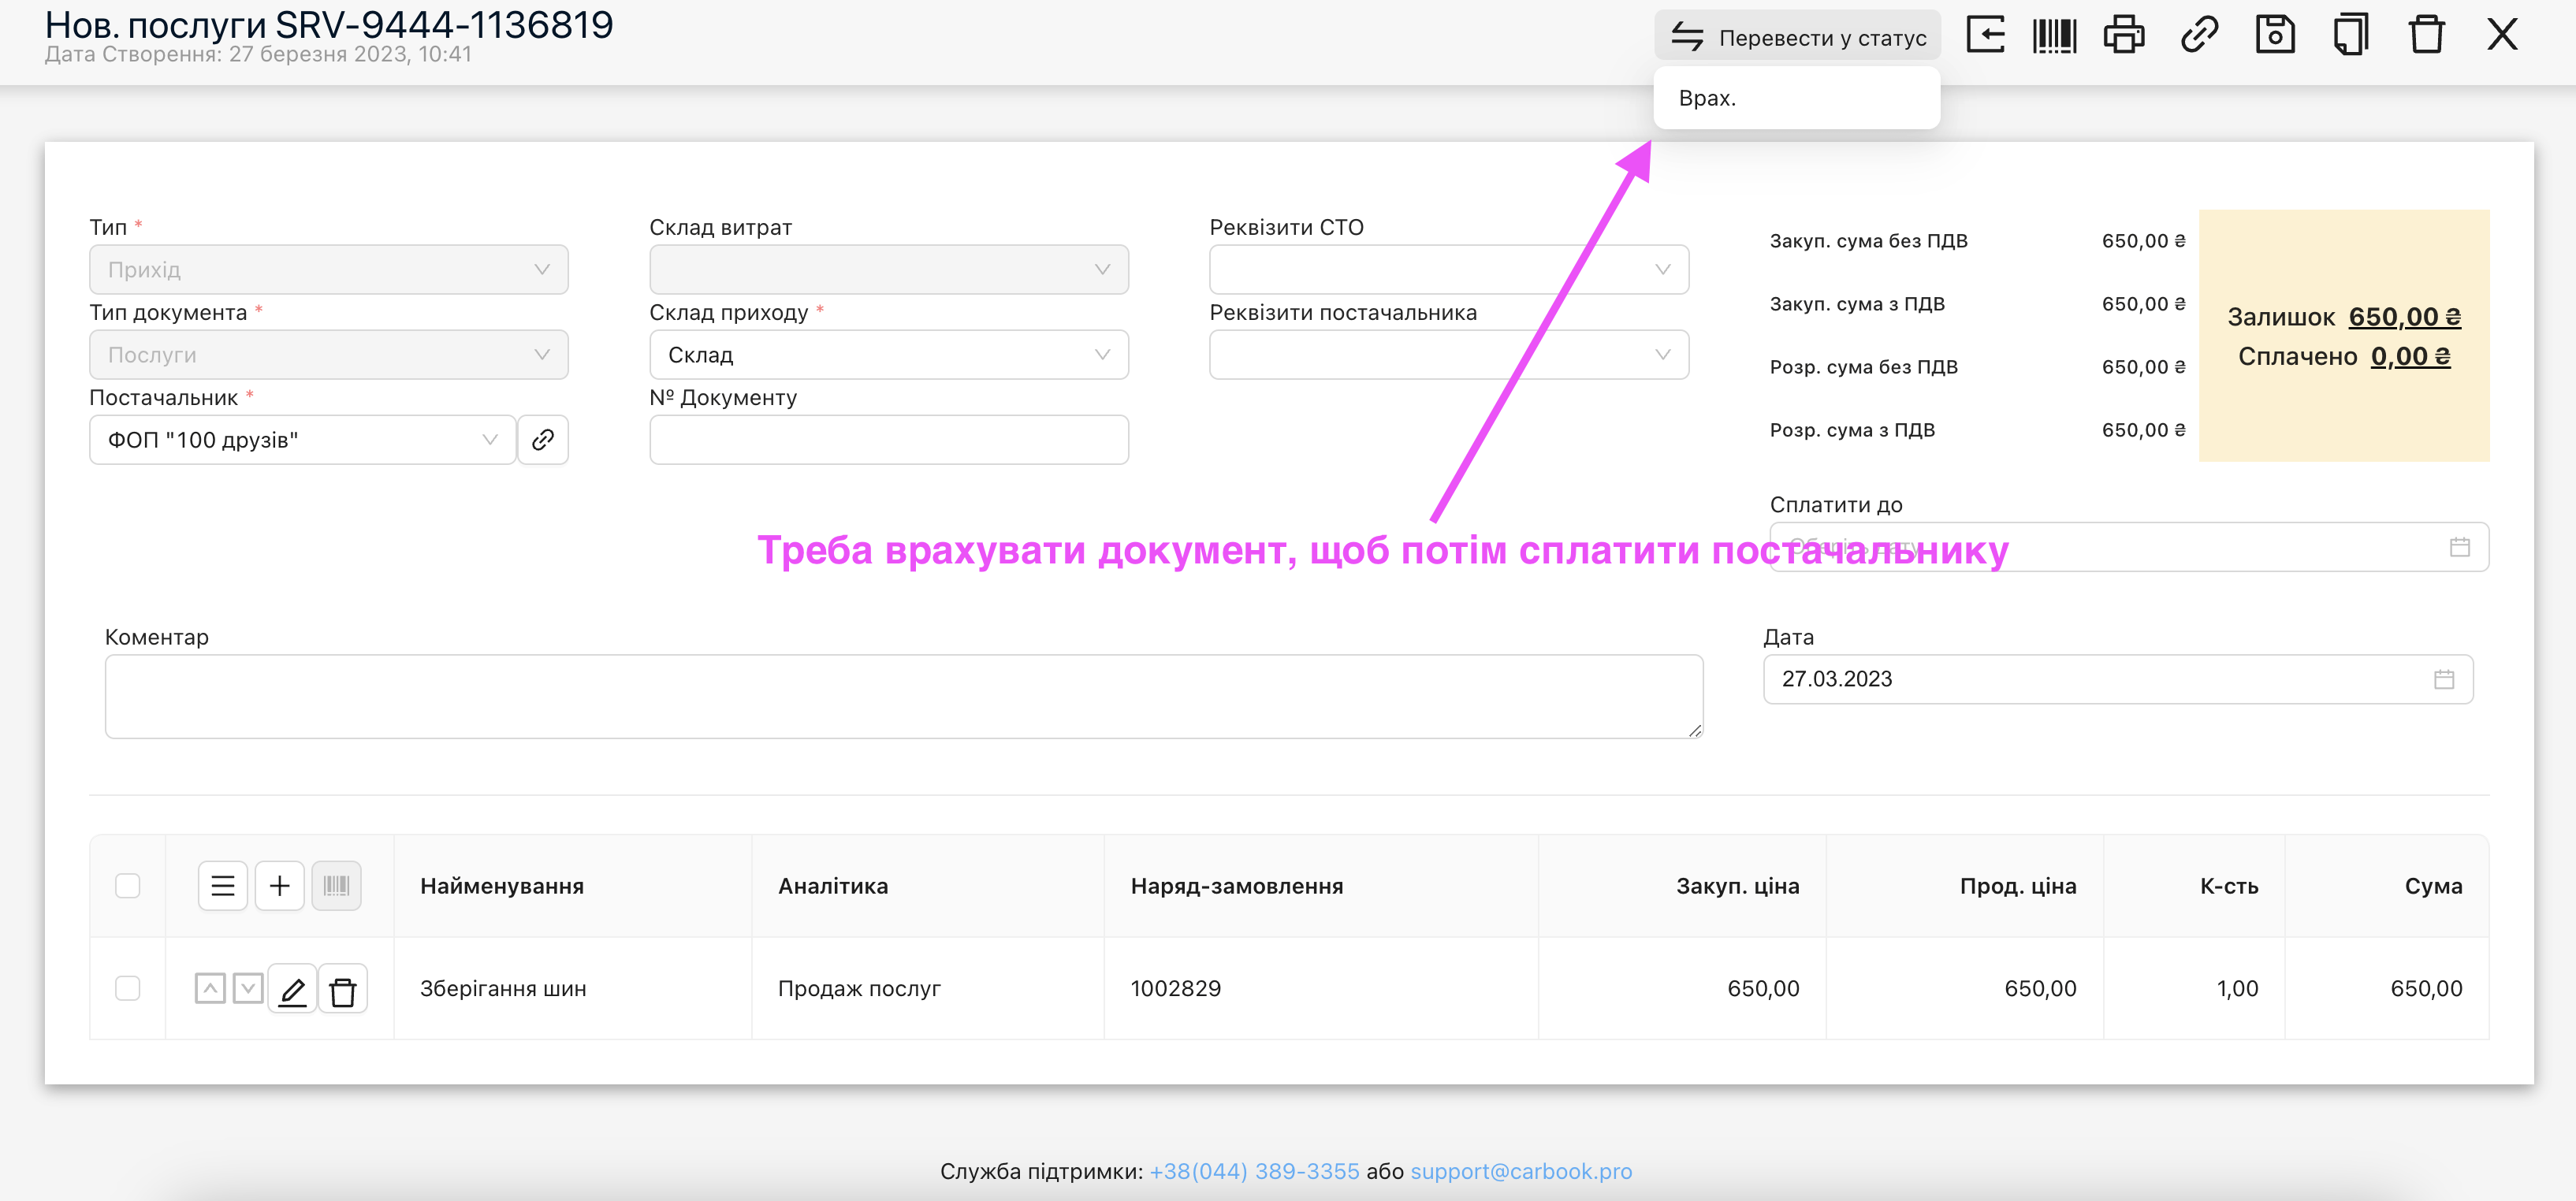The image size is (2576, 1201).
Task: Expand 'Реквізити СТО' dropdown
Action: (x=1449, y=269)
